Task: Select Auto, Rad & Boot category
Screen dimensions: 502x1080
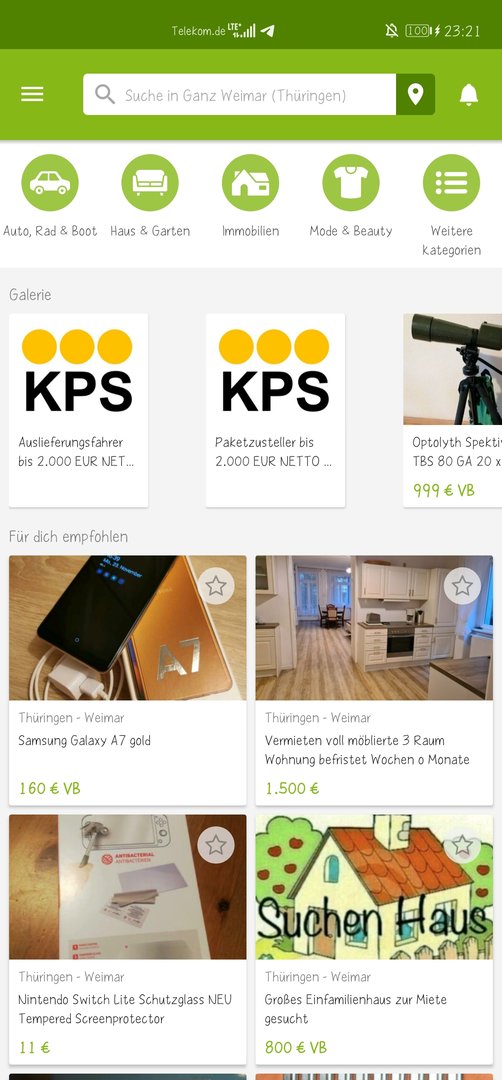Action: 50,196
